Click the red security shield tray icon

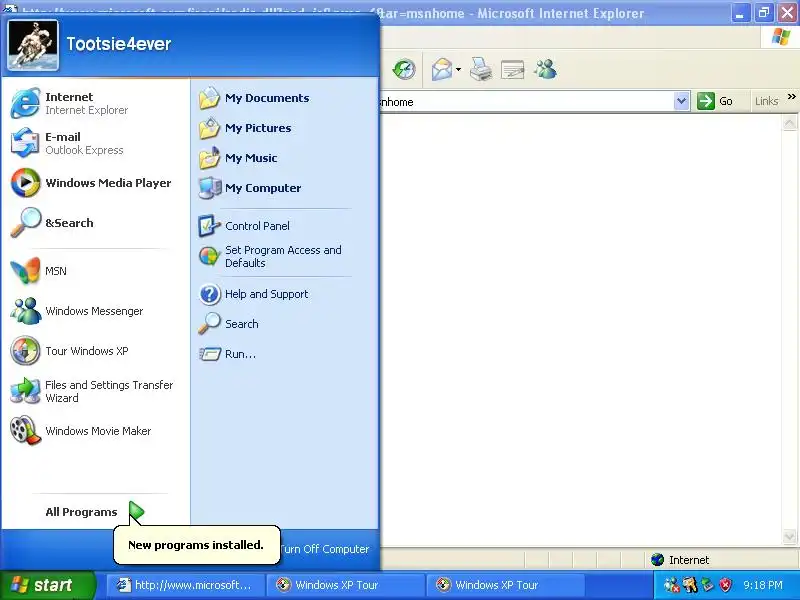[725, 585]
